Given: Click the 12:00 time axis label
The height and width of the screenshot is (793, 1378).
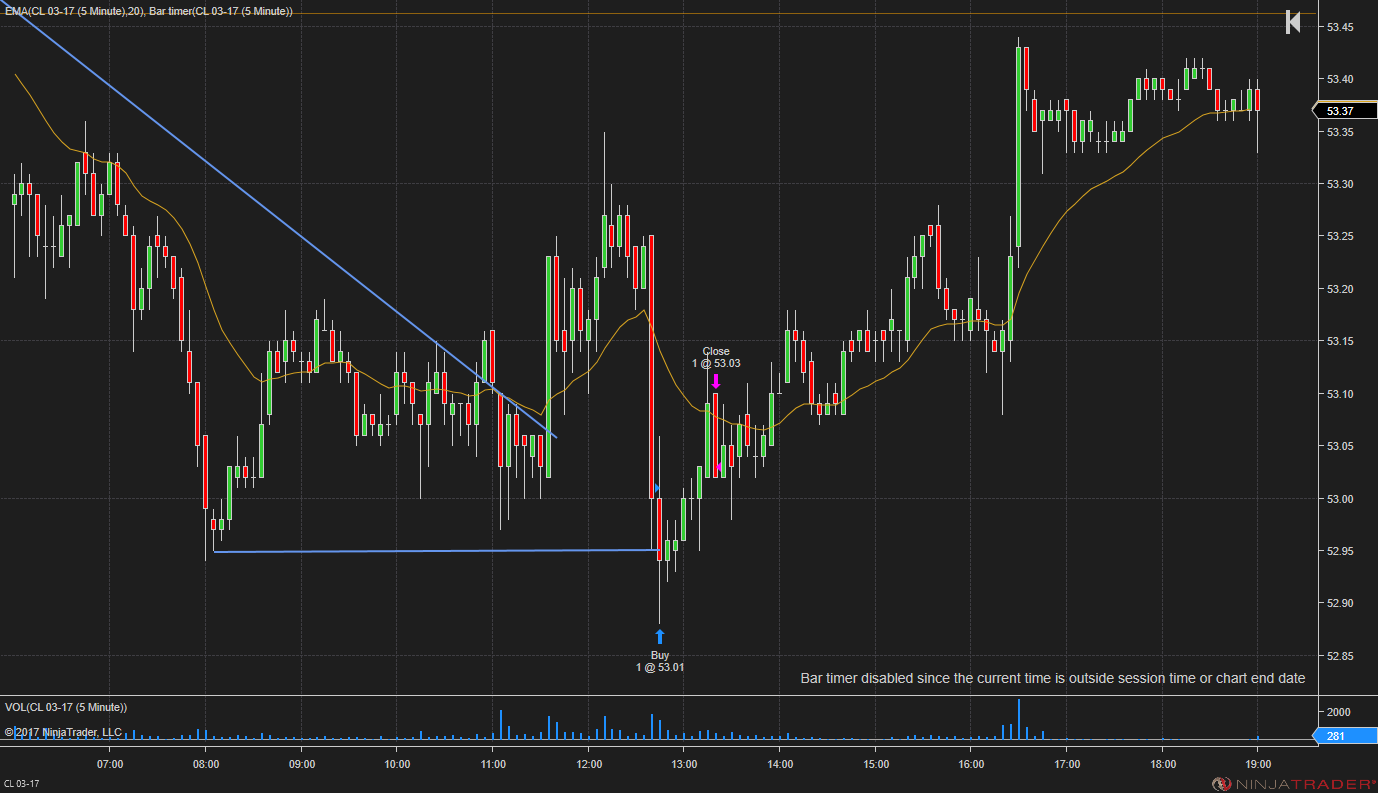Looking at the screenshot, I should (589, 764).
